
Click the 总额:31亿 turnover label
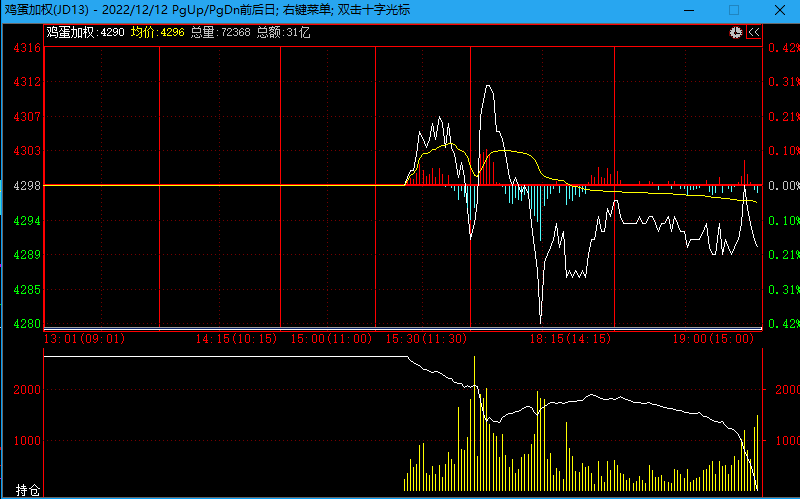click(283, 32)
